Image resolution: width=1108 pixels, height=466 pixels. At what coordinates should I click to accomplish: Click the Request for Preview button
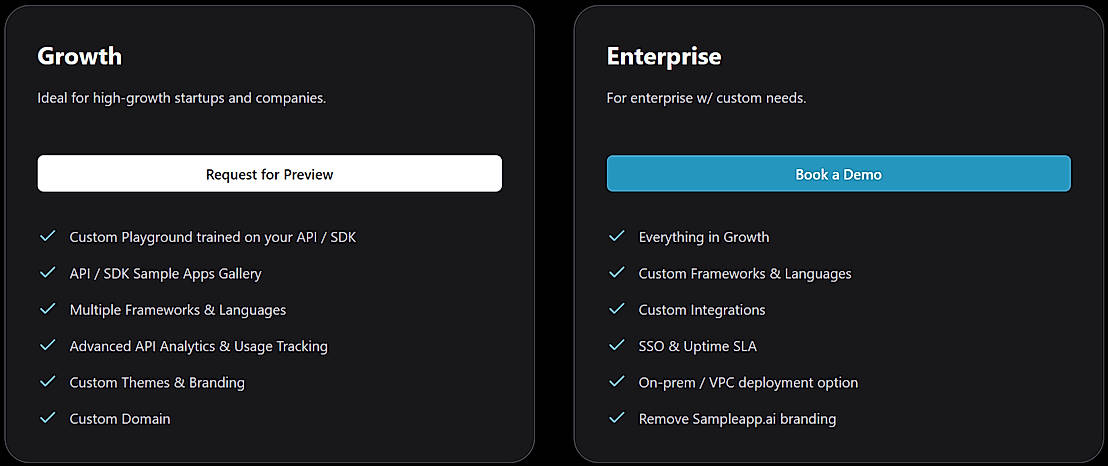pos(269,173)
